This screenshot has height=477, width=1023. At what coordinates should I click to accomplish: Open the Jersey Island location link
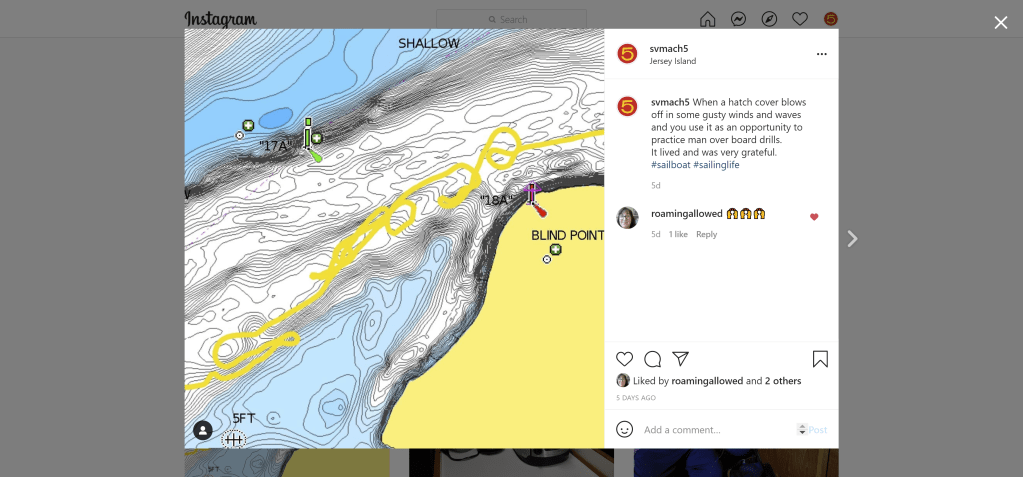tap(673, 61)
